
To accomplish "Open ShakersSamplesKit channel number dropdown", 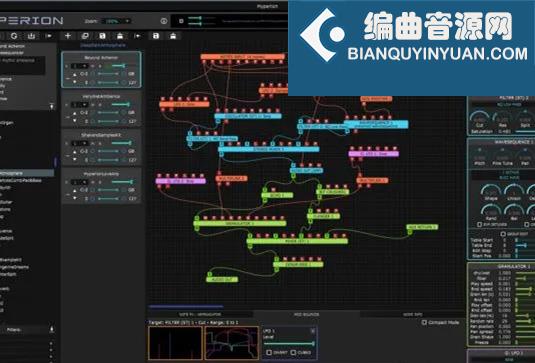I will click(80, 143).
